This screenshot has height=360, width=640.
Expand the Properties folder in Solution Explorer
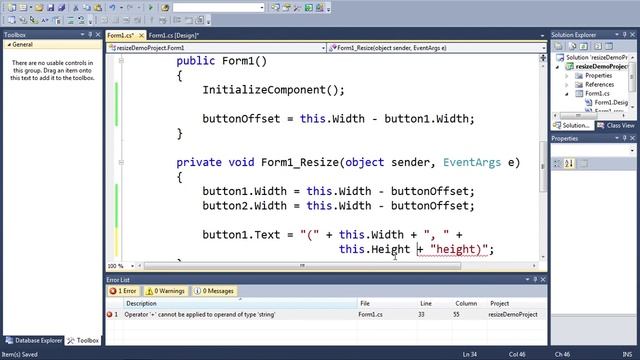coord(567,76)
